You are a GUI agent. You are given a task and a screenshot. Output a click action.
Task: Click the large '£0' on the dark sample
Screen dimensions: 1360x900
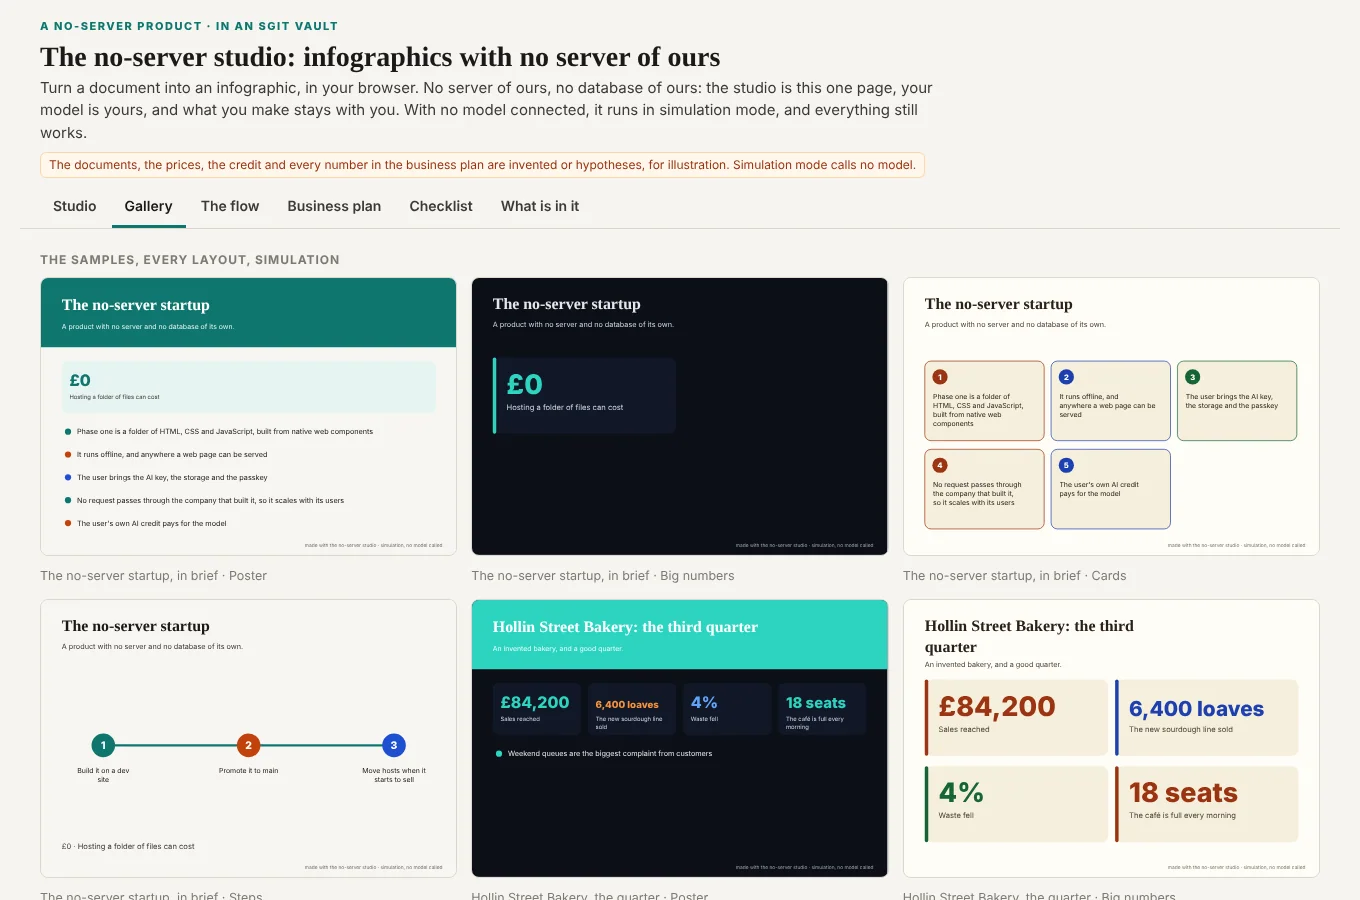point(524,385)
